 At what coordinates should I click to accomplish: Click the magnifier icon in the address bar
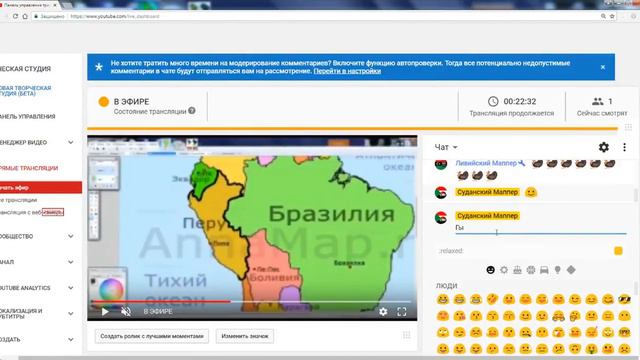coord(603,16)
